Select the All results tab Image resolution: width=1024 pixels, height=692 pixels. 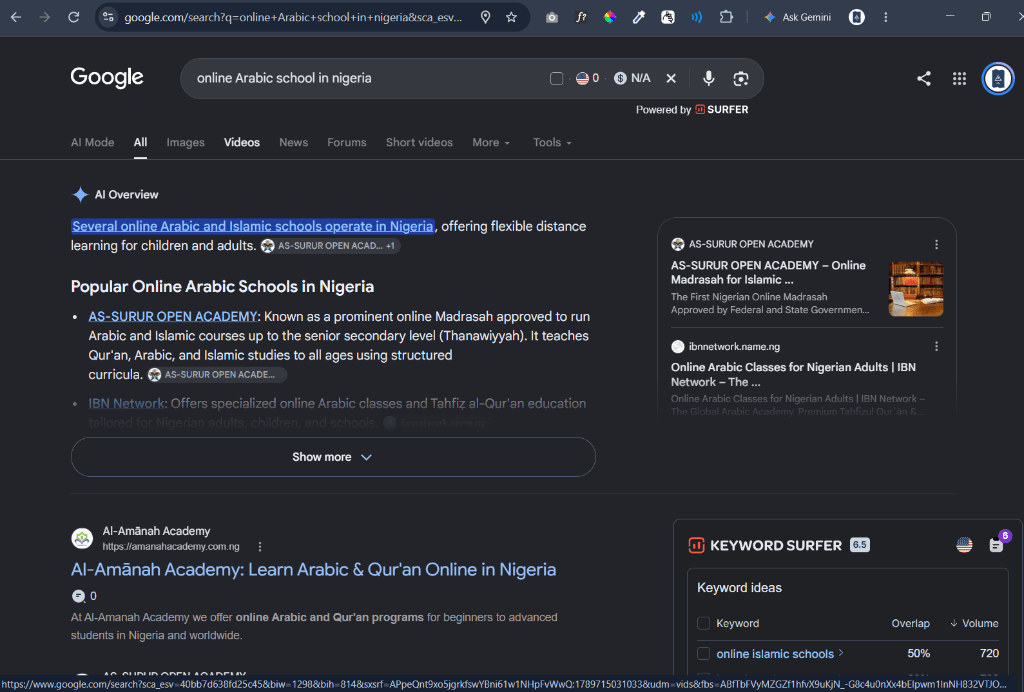click(140, 142)
